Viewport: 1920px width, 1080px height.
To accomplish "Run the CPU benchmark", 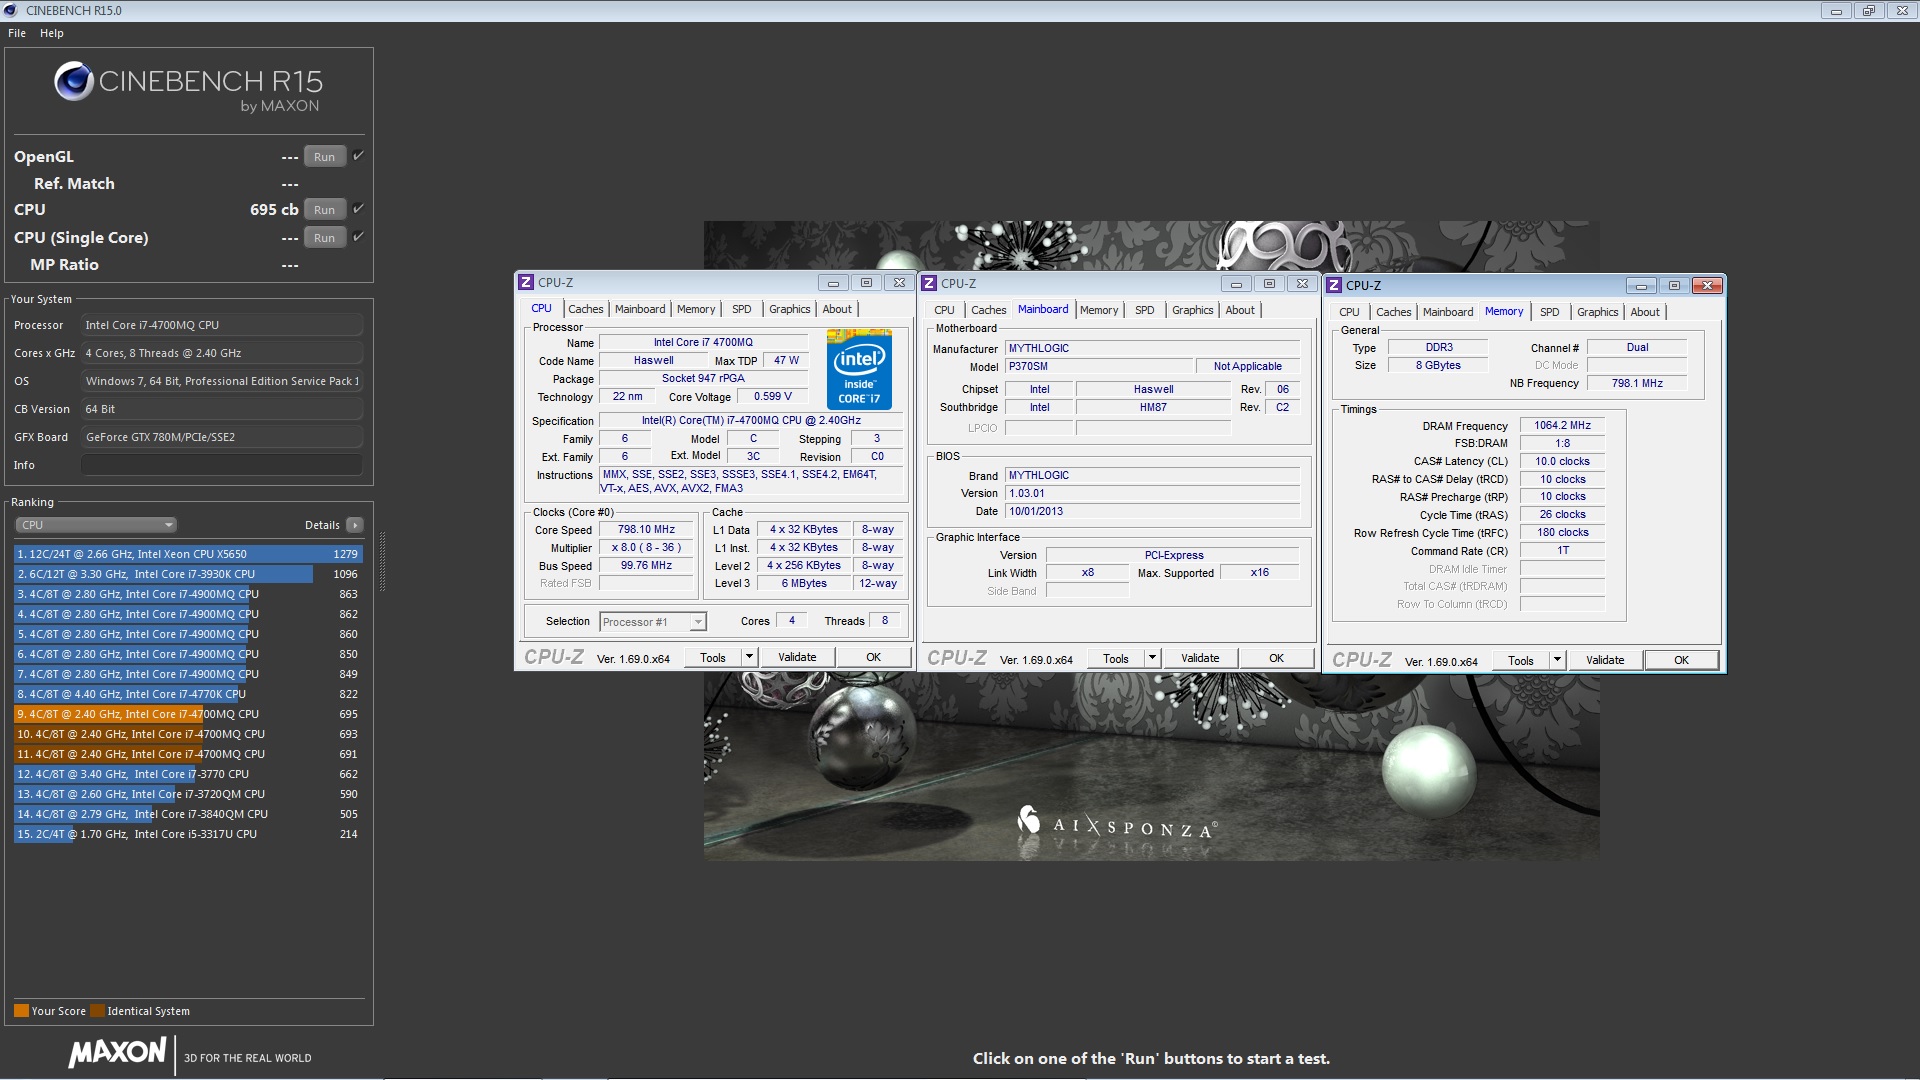I will coord(324,209).
